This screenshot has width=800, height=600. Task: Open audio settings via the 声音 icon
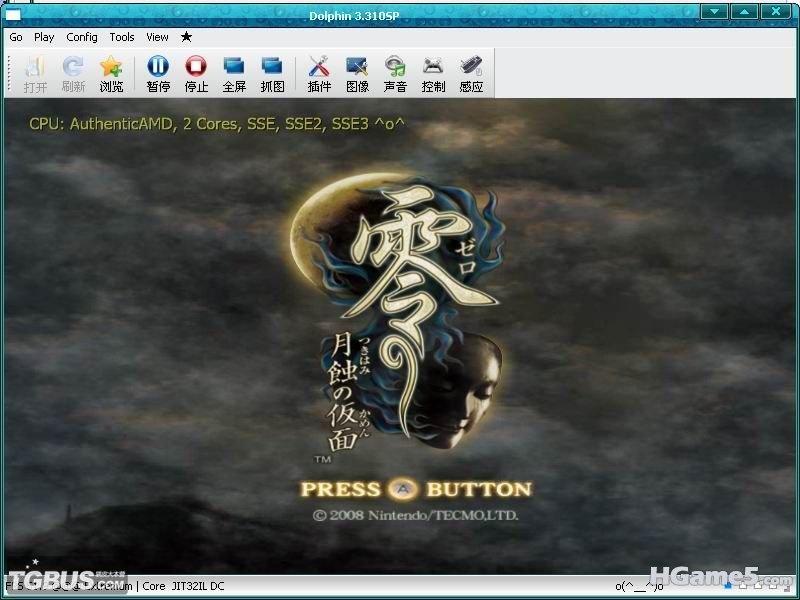click(x=395, y=73)
